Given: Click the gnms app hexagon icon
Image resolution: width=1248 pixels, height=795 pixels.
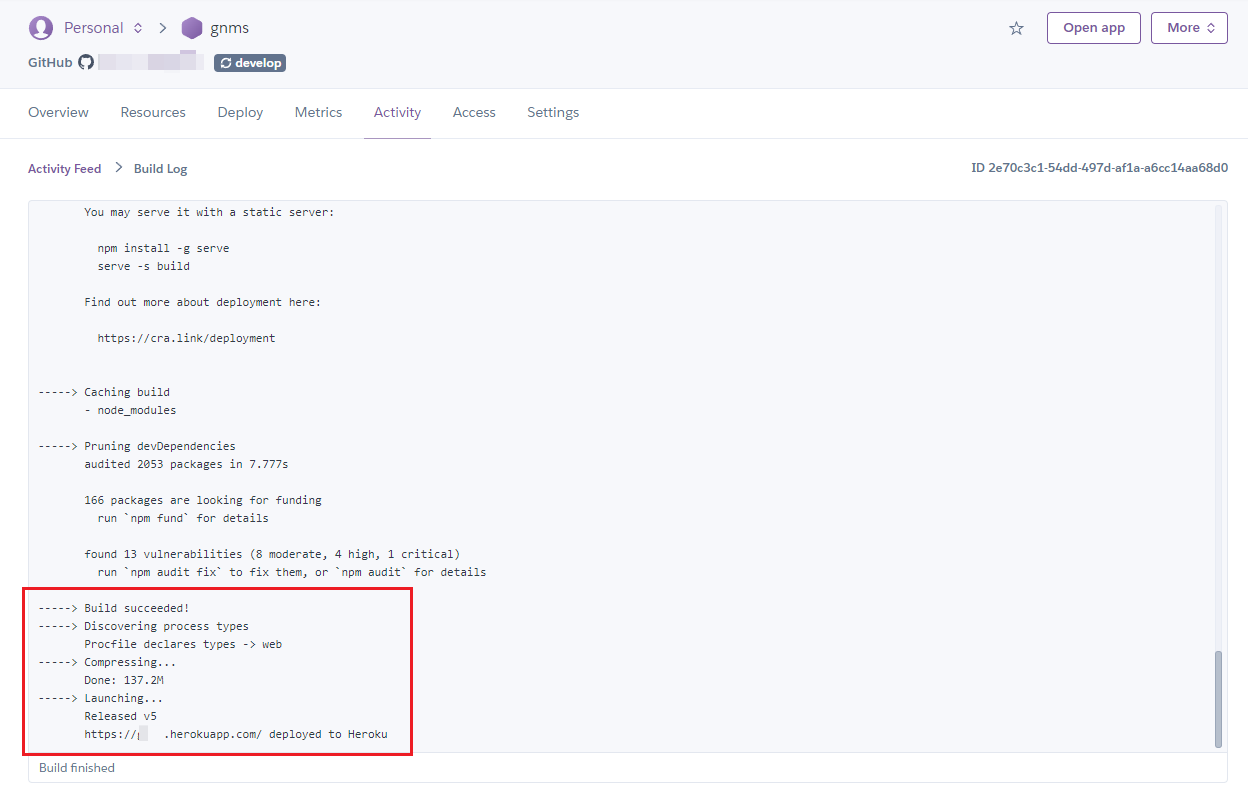Looking at the screenshot, I should [192, 28].
